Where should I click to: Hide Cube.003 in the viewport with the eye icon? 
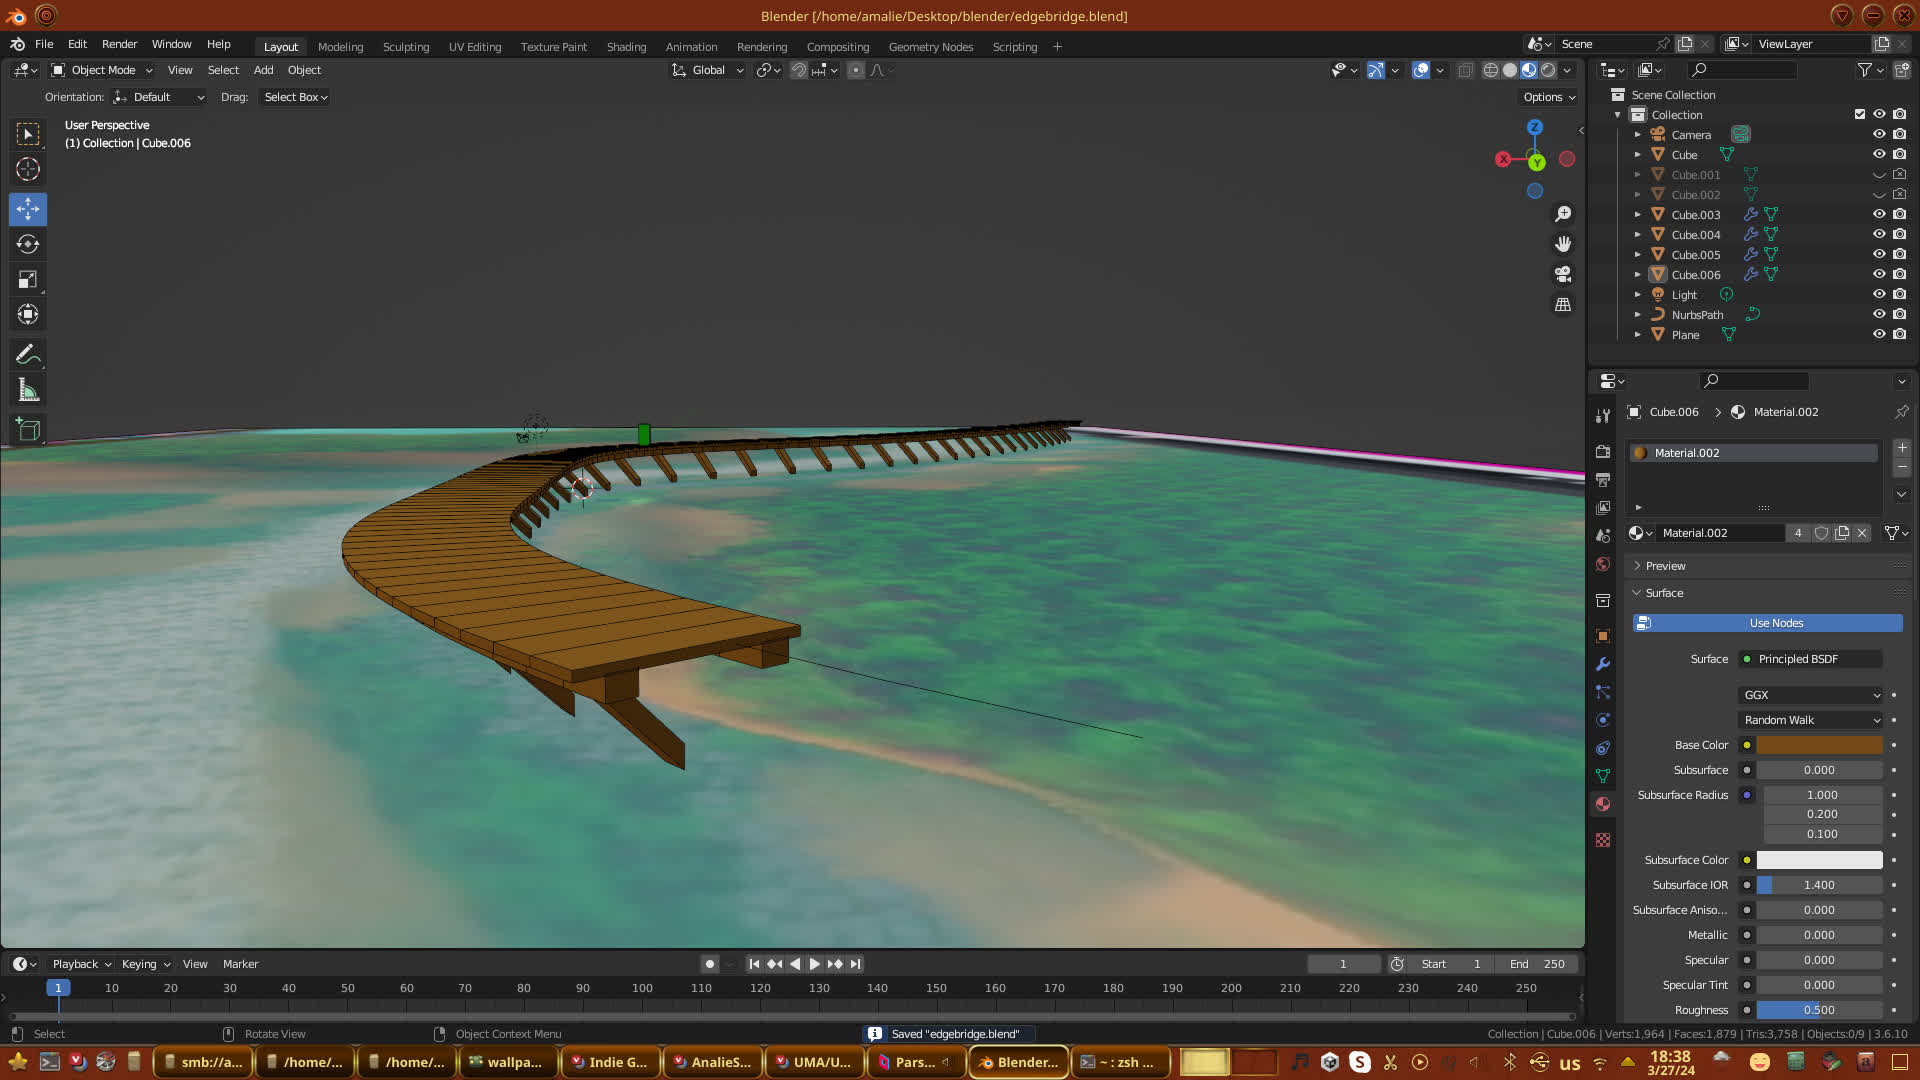1879,214
